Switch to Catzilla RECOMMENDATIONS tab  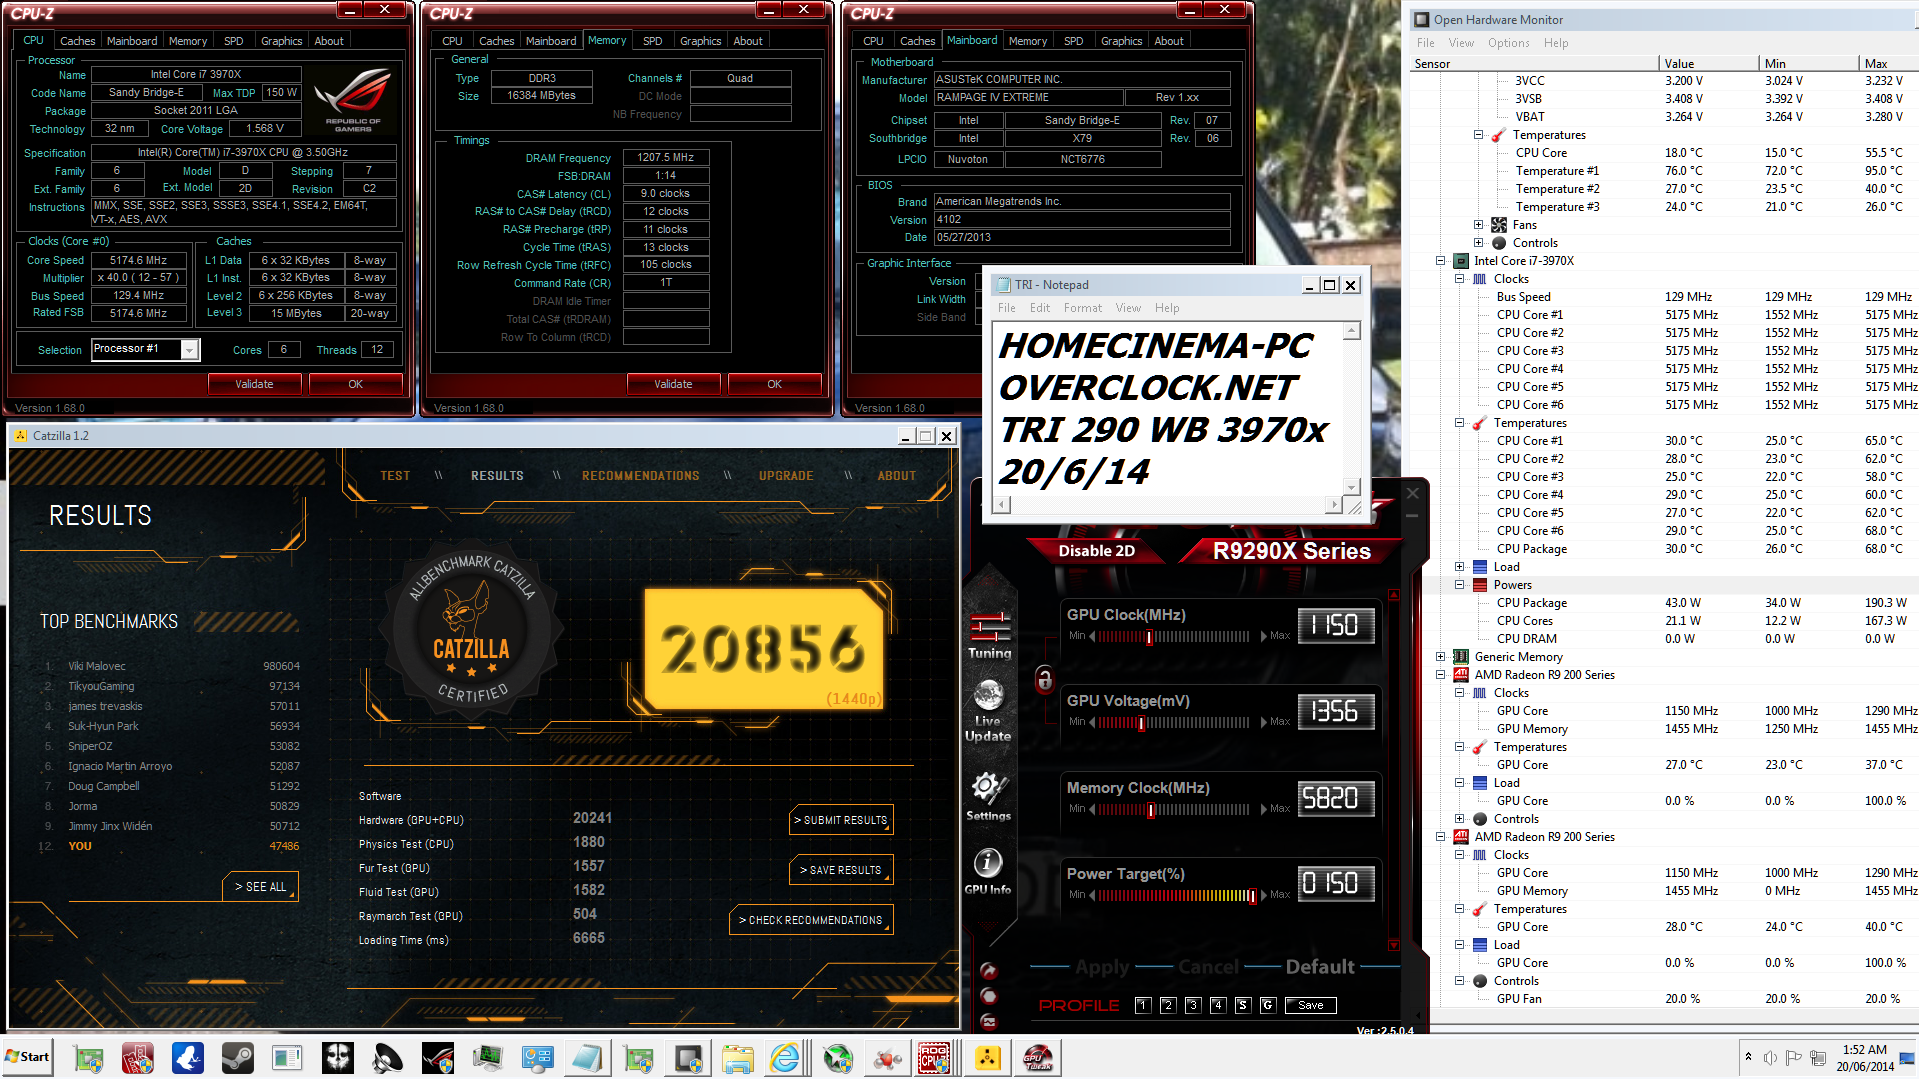pyautogui.click(x=641, y=476)
